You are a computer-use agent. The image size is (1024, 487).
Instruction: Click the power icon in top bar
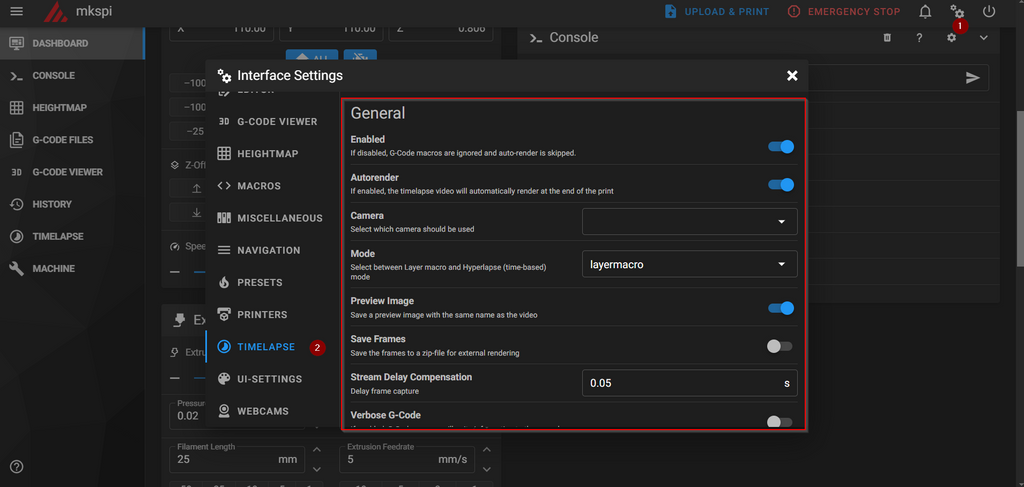click(x=989, y=12)
